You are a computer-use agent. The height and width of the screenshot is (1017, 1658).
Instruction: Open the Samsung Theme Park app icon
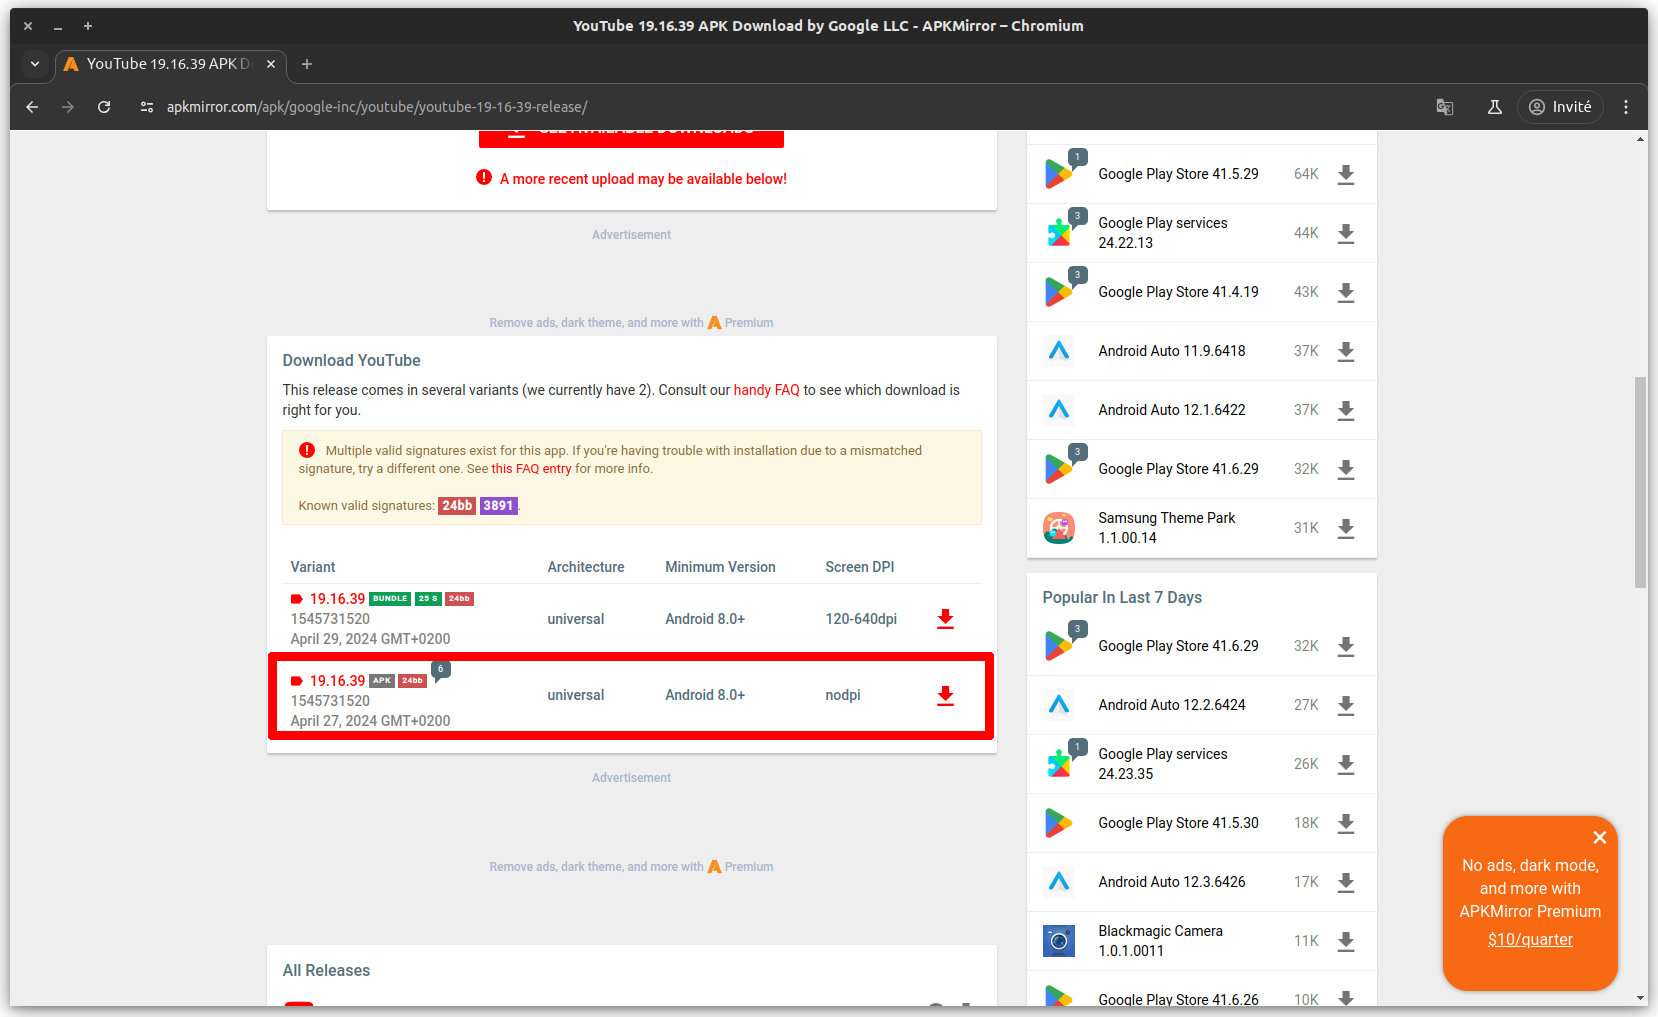(x=1059, y=528)
